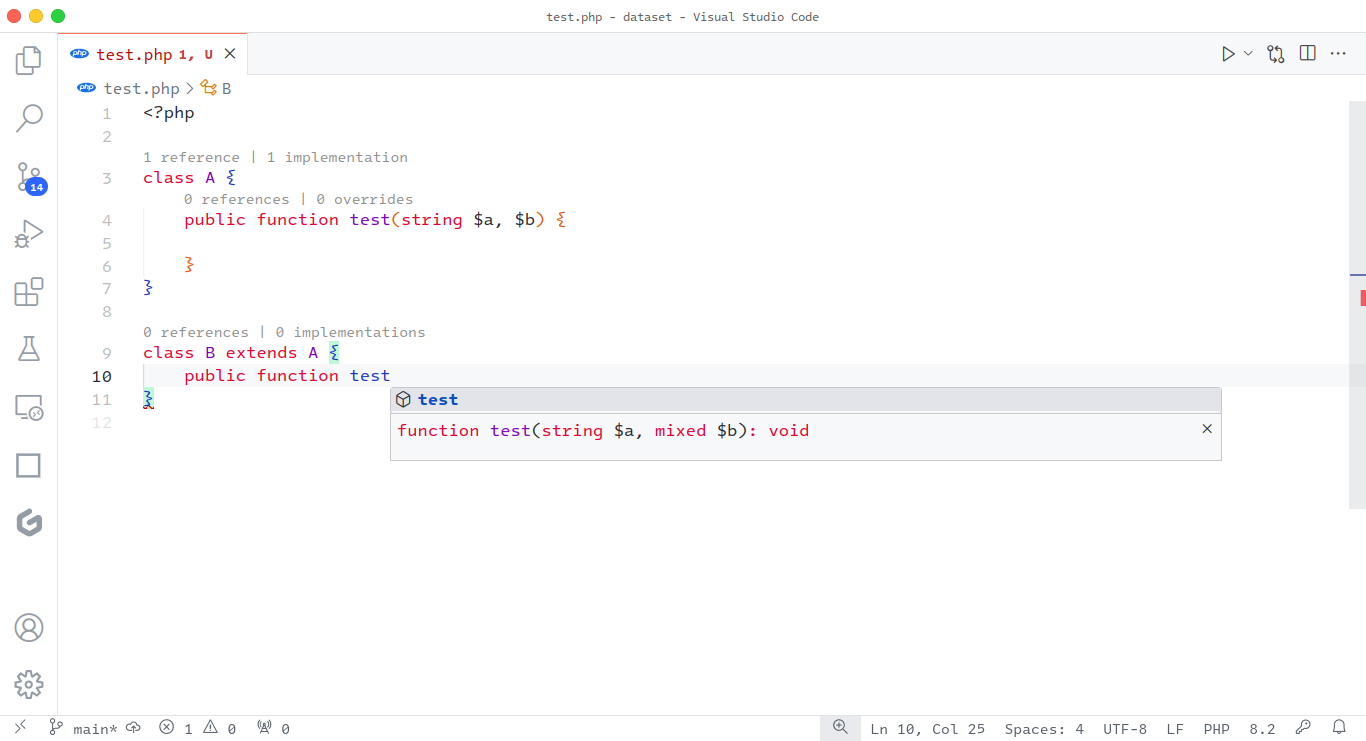Change indentation via Spaces: 4

pyautogui.click(x=1044, y=729)
